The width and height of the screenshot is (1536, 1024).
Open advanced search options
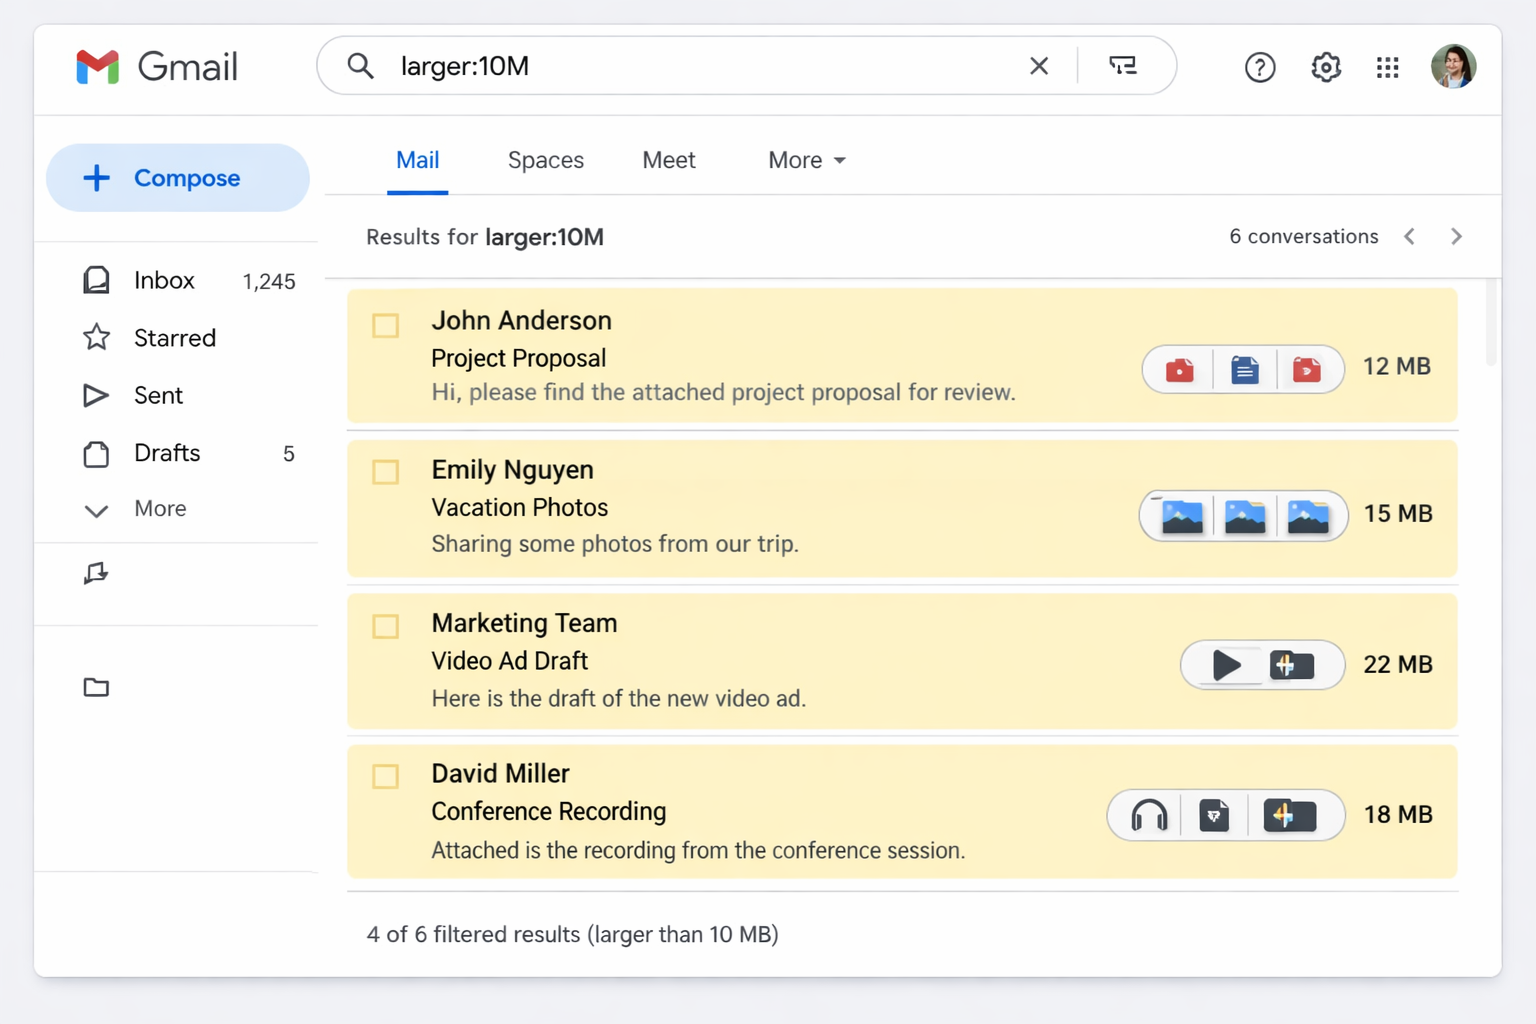1122,65
